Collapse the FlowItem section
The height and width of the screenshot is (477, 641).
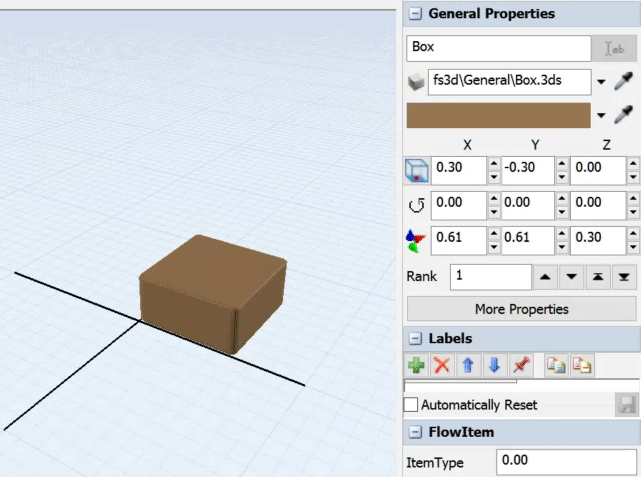[x=414, y=432]
